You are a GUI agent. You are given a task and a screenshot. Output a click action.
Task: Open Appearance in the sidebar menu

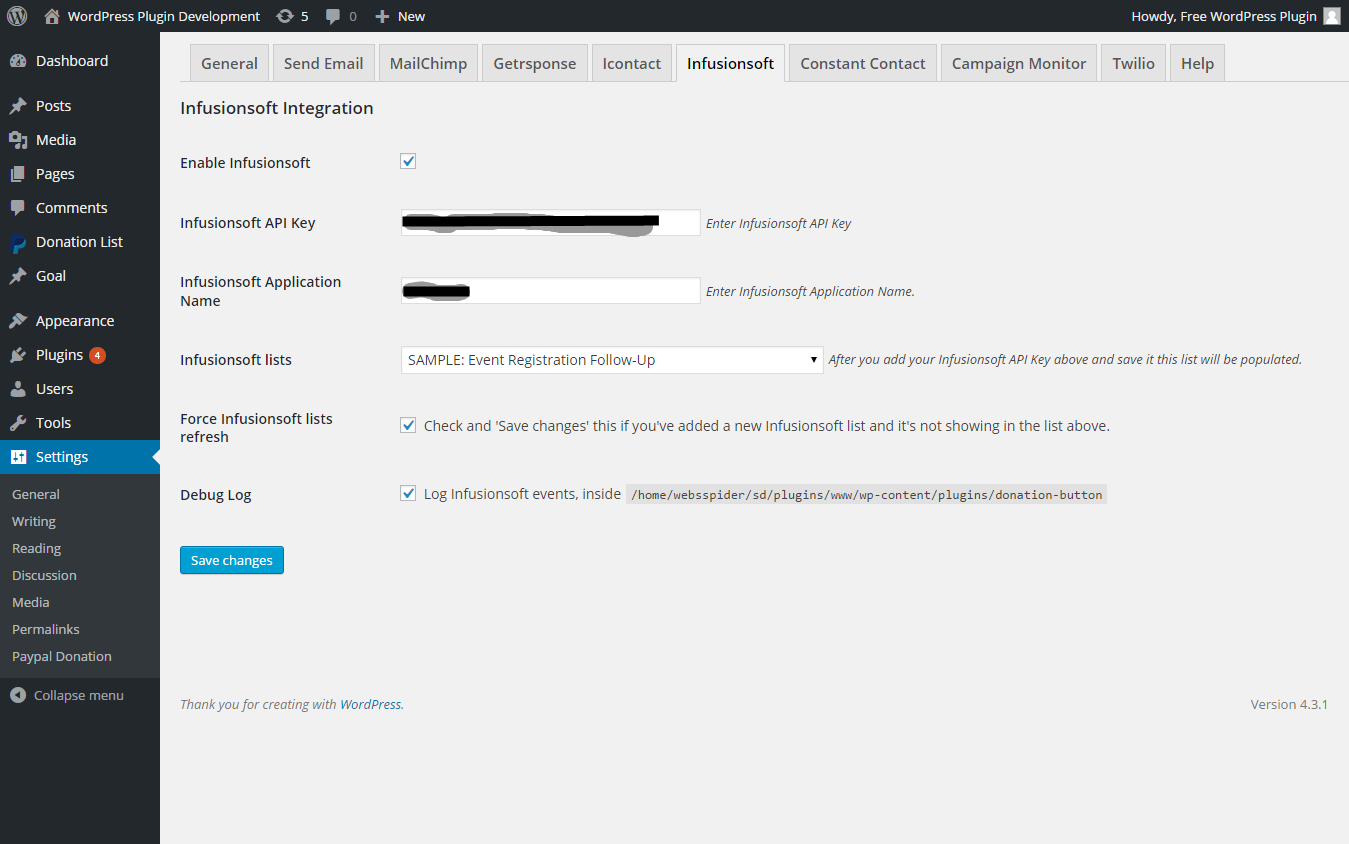(75, 321)
